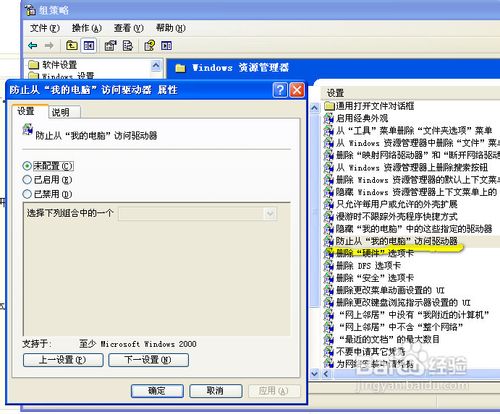Select 从“工具”菜单删除“文件夹选项”菜单 policy
Viewport: 500px width, 414px height.
click(414, 130)
